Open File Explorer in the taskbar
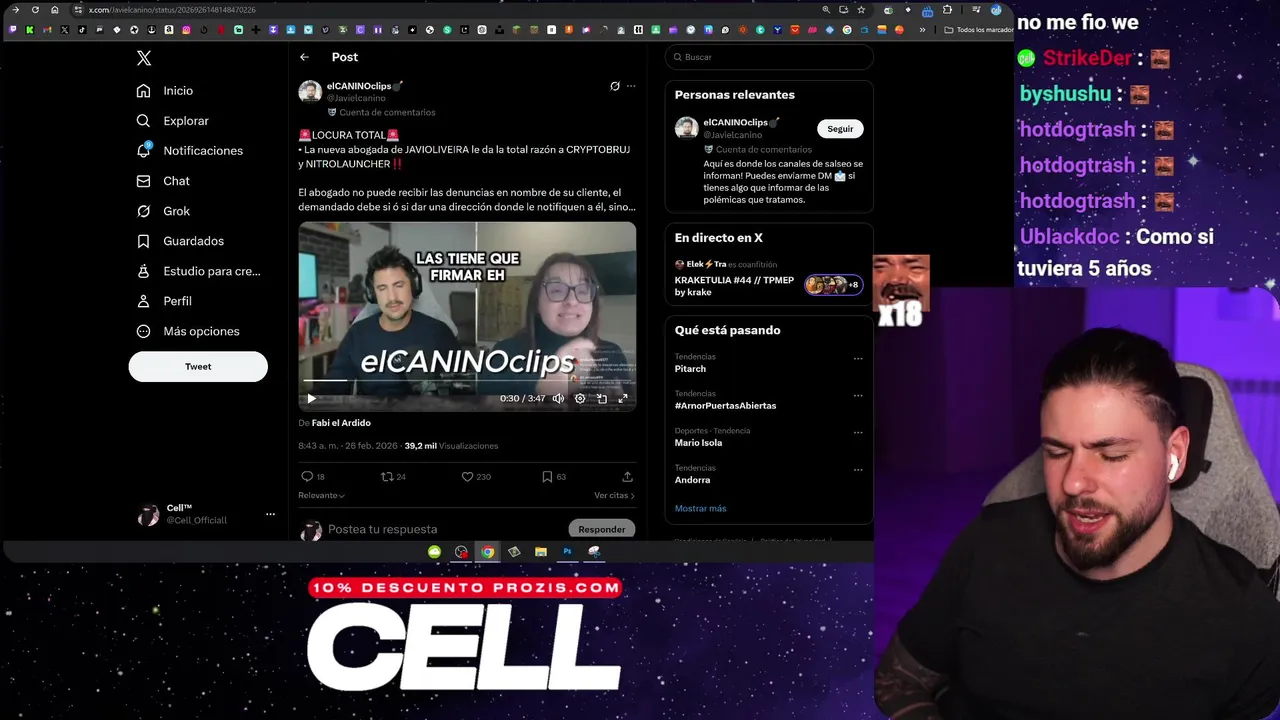Screen dimensions: 1280x720 point(541,552)
